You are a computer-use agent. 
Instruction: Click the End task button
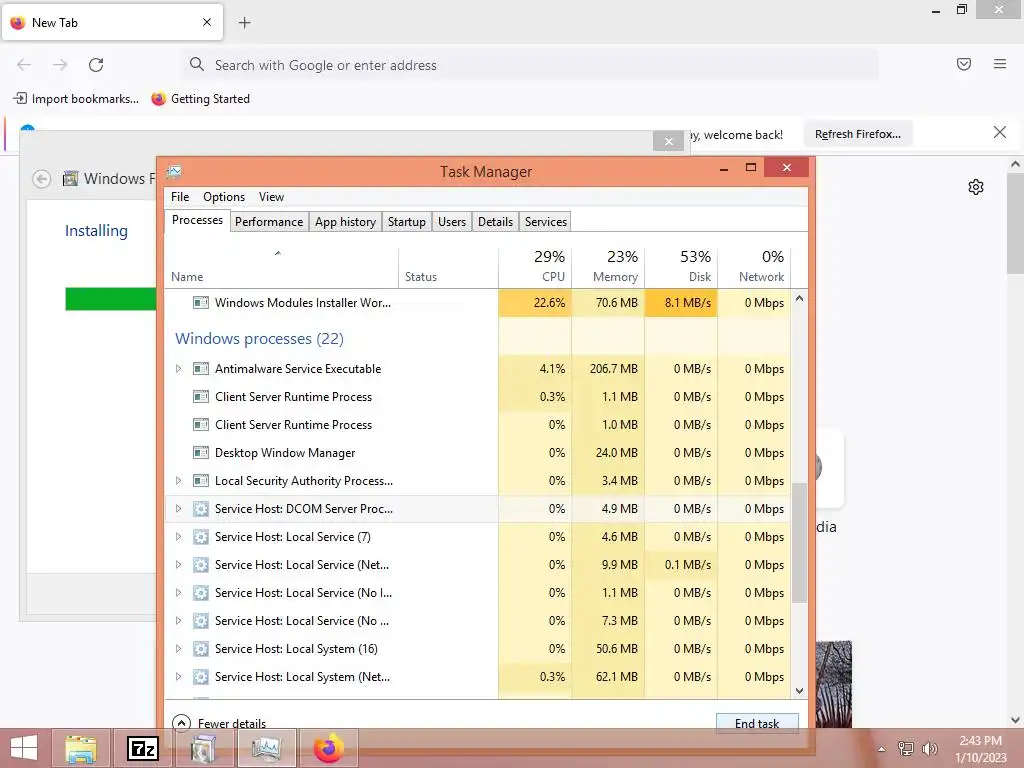pos(757,723)
